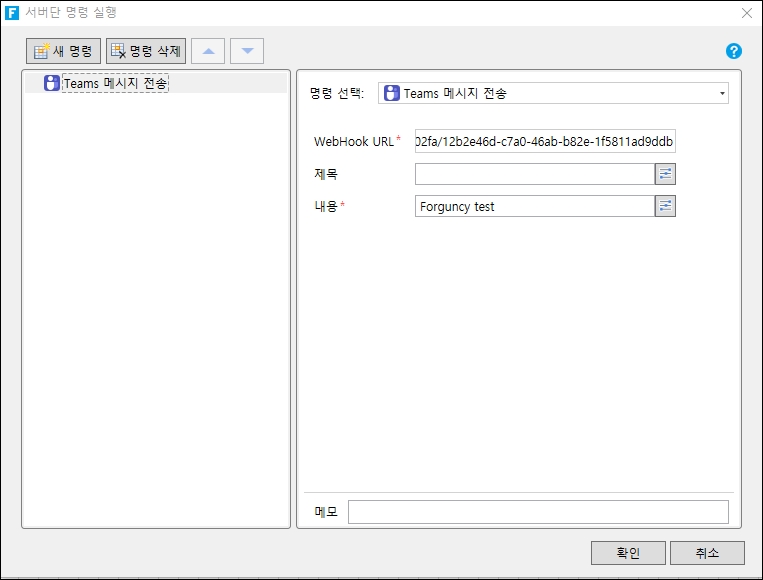Select the Teams 메시지 전송 command in the list
The height and width of the screenshot is (580, 763).
(115, 84)
